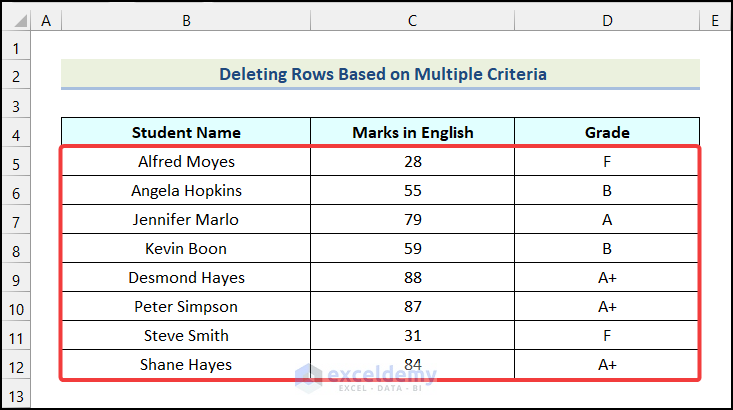The width and height of the screenshot is (733, 410).
Task: Select row 13 header
Action: point(16,395)
